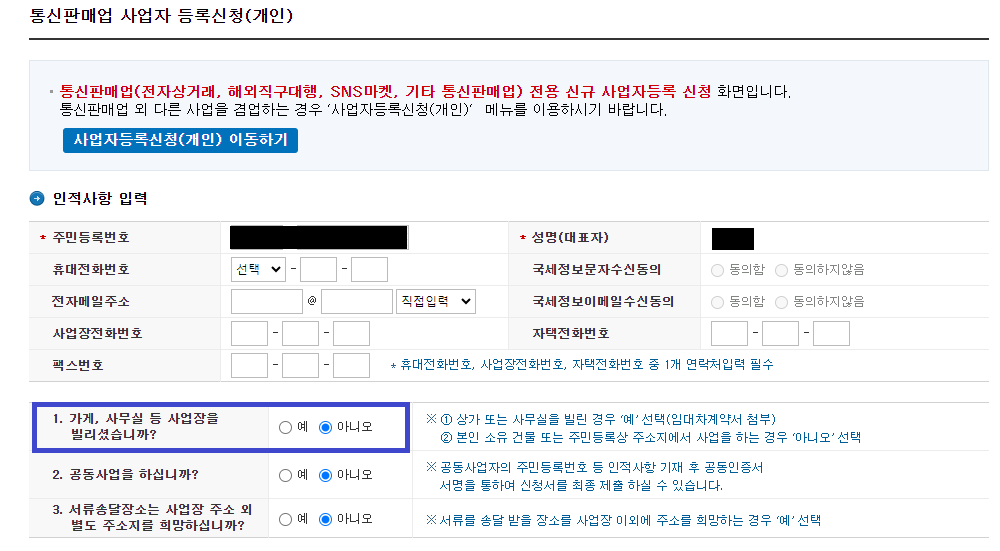Select 동의하지않음 for 국세정보문자수신동의
Screen dimensions: 1000x551
pyautogui.click(x=781, y=270)
